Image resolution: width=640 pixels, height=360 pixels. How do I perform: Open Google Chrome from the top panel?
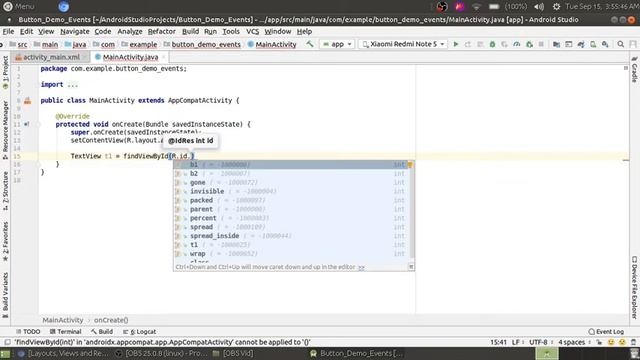tap(63, 7)
